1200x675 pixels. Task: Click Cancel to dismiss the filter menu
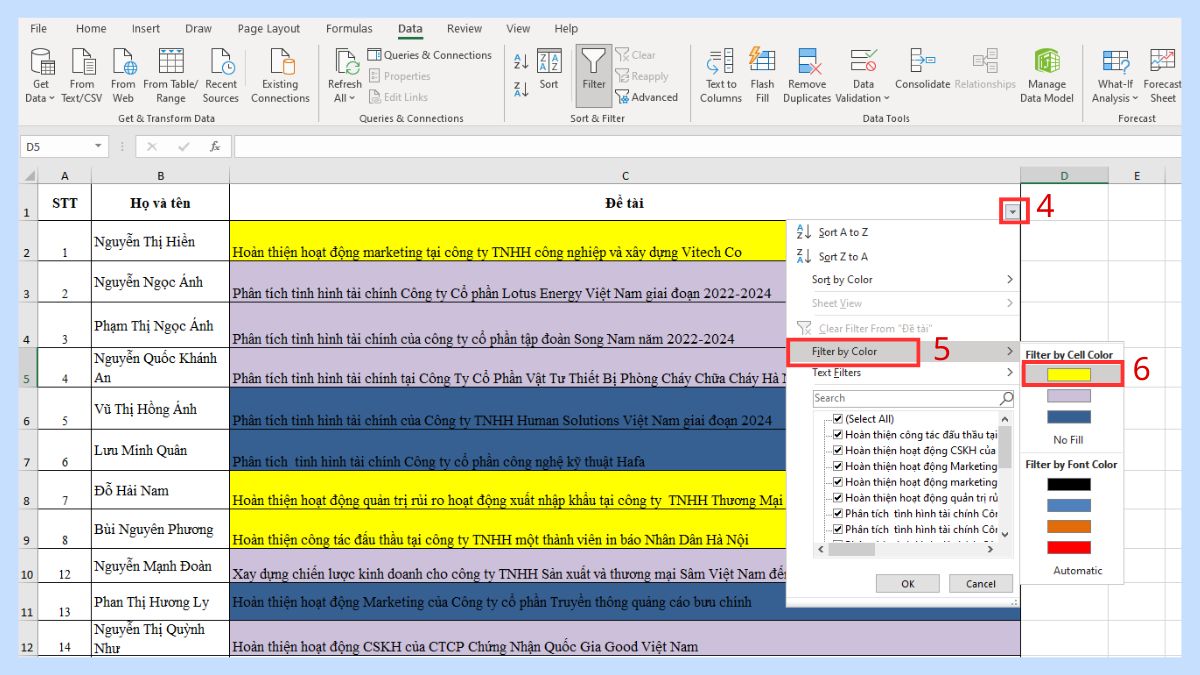tap(981, 583)
